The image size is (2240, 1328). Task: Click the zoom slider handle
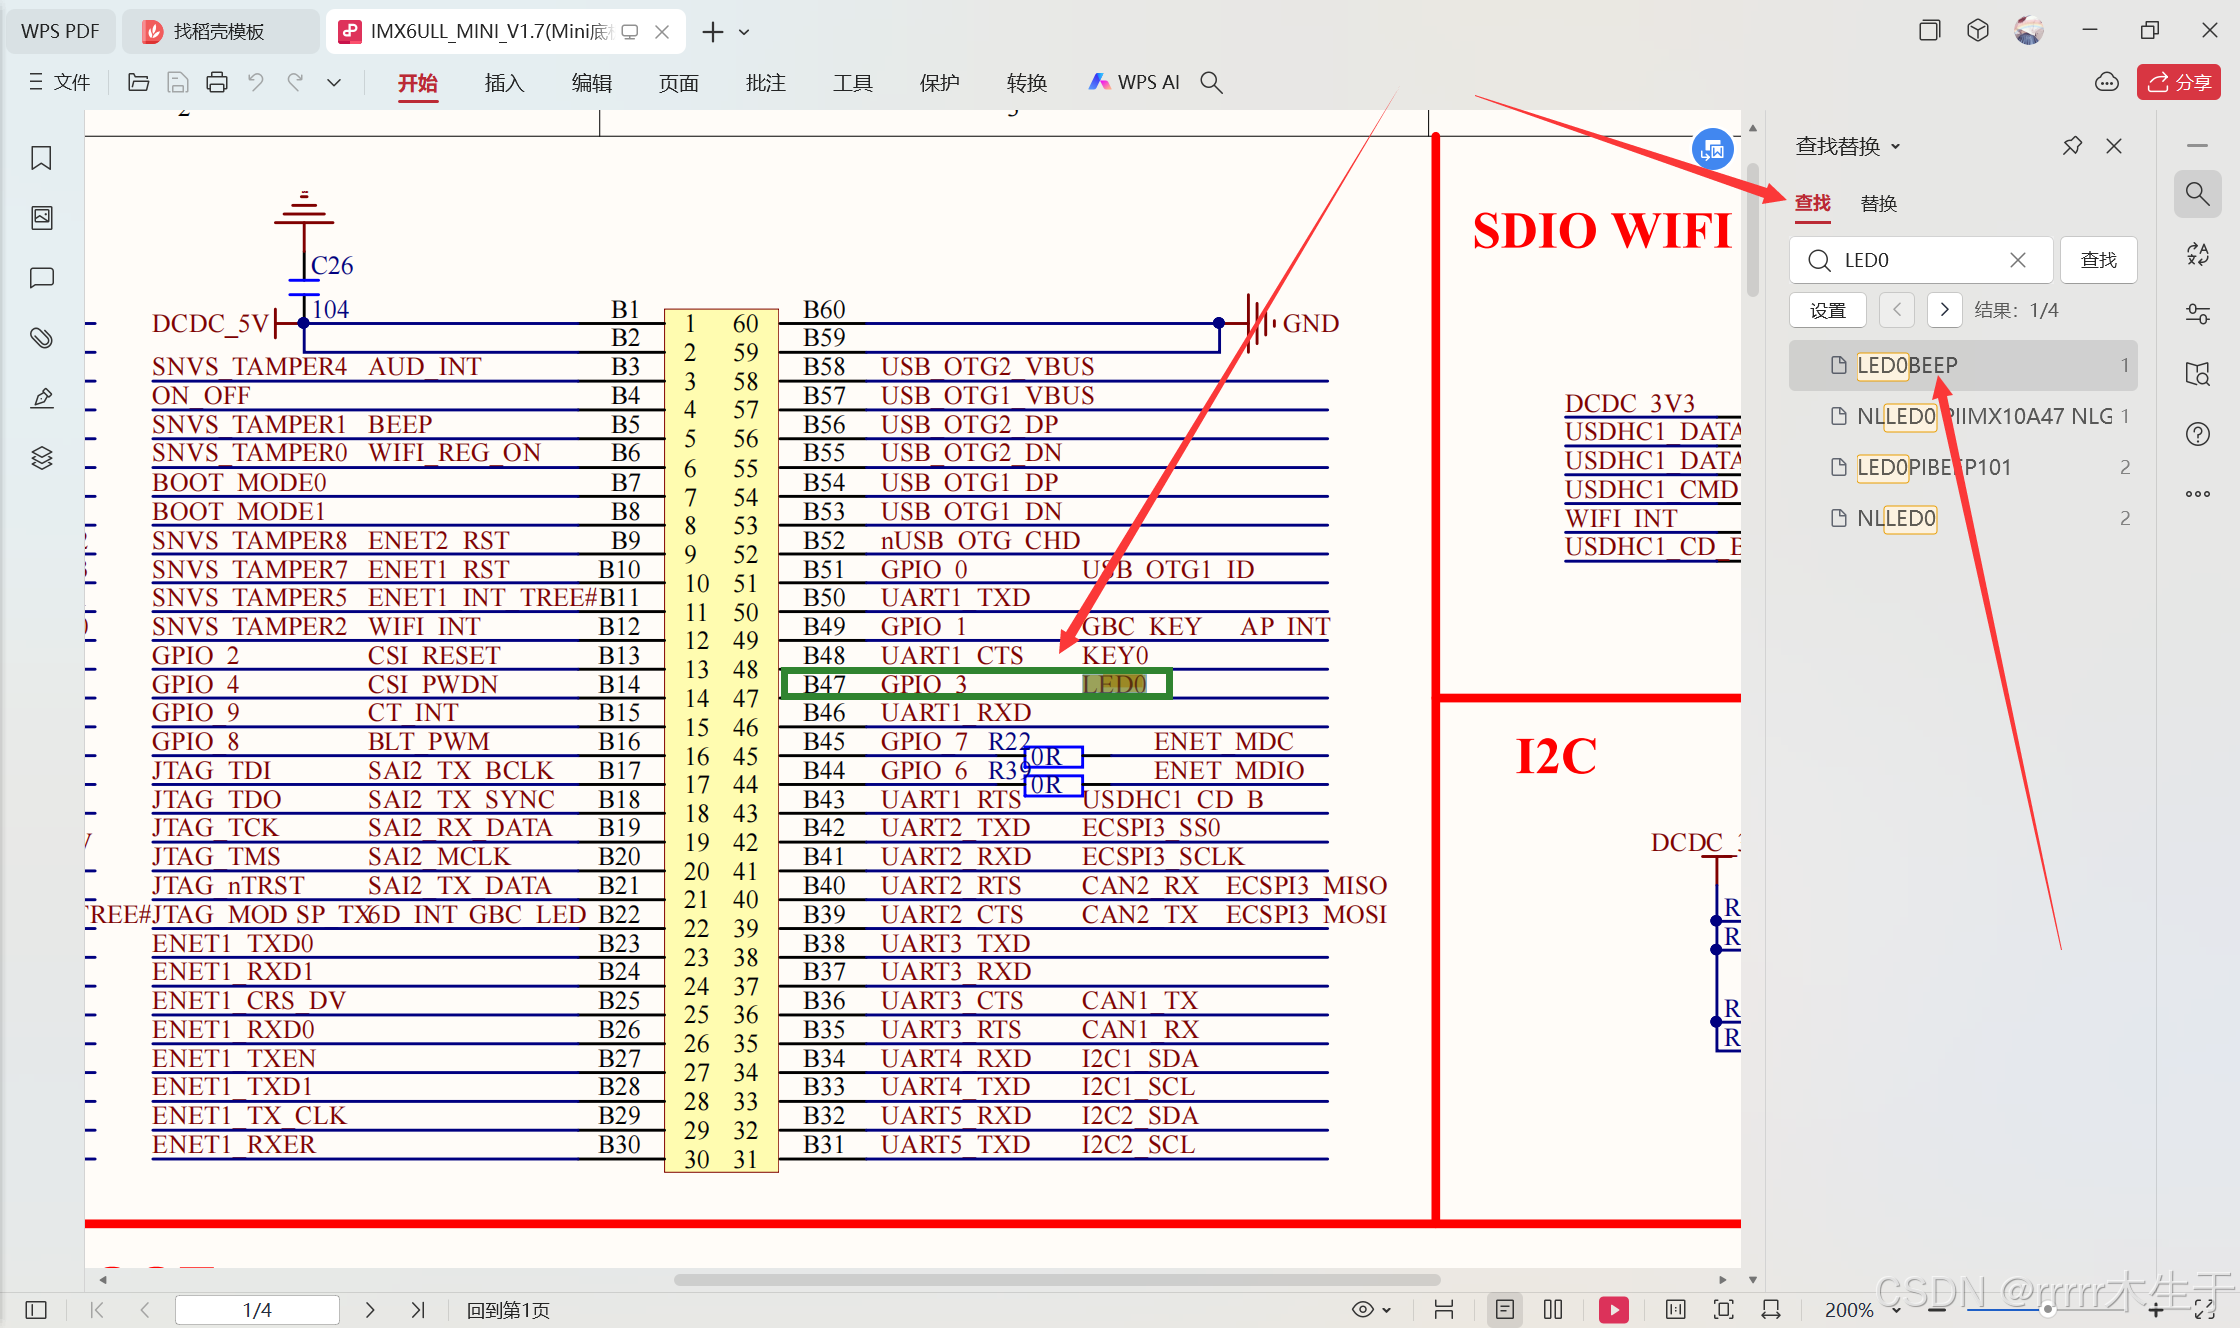[x=2047, y=1309]
